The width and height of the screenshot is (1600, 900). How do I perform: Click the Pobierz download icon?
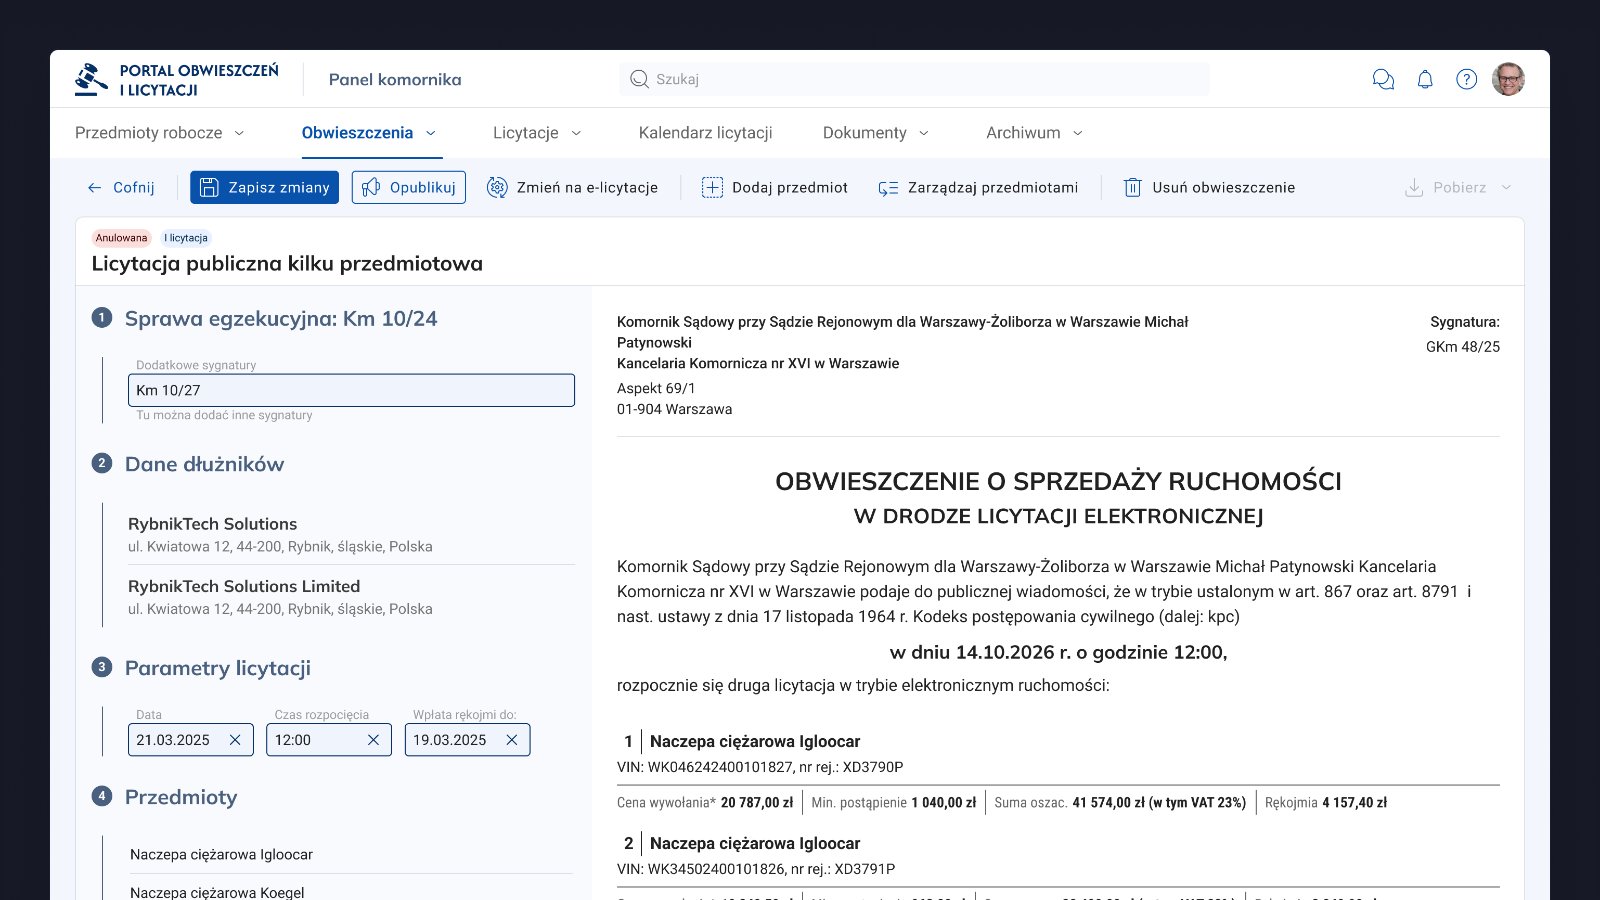[1414, 188]
